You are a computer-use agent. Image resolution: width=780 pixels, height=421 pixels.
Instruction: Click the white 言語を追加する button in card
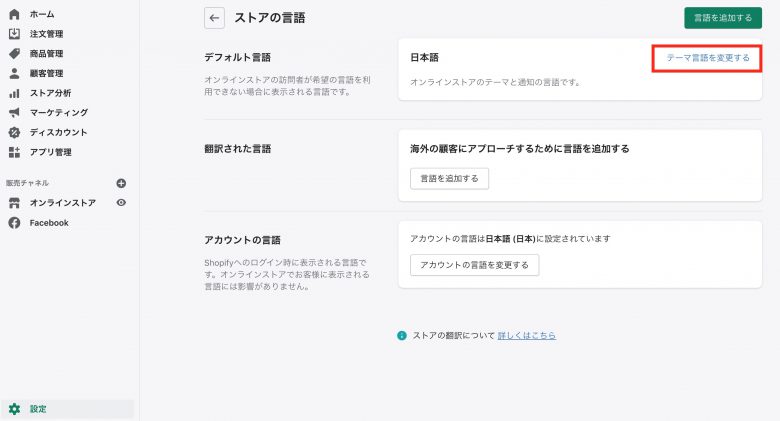(x=449, y=178)
